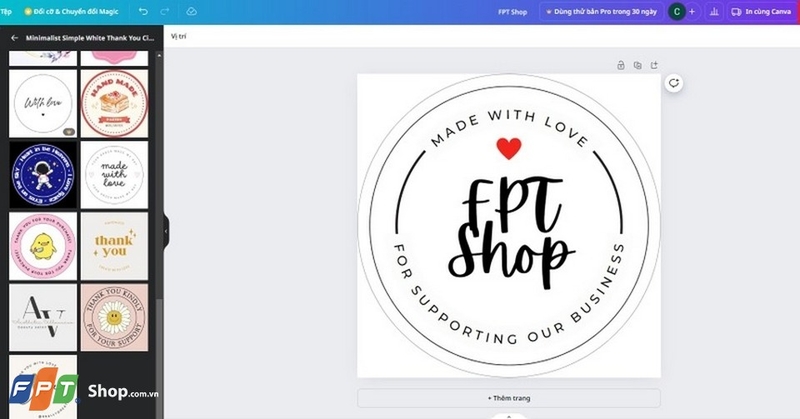
Task: Select the FPT Shop script text on canvas
Action: (510, 232)
